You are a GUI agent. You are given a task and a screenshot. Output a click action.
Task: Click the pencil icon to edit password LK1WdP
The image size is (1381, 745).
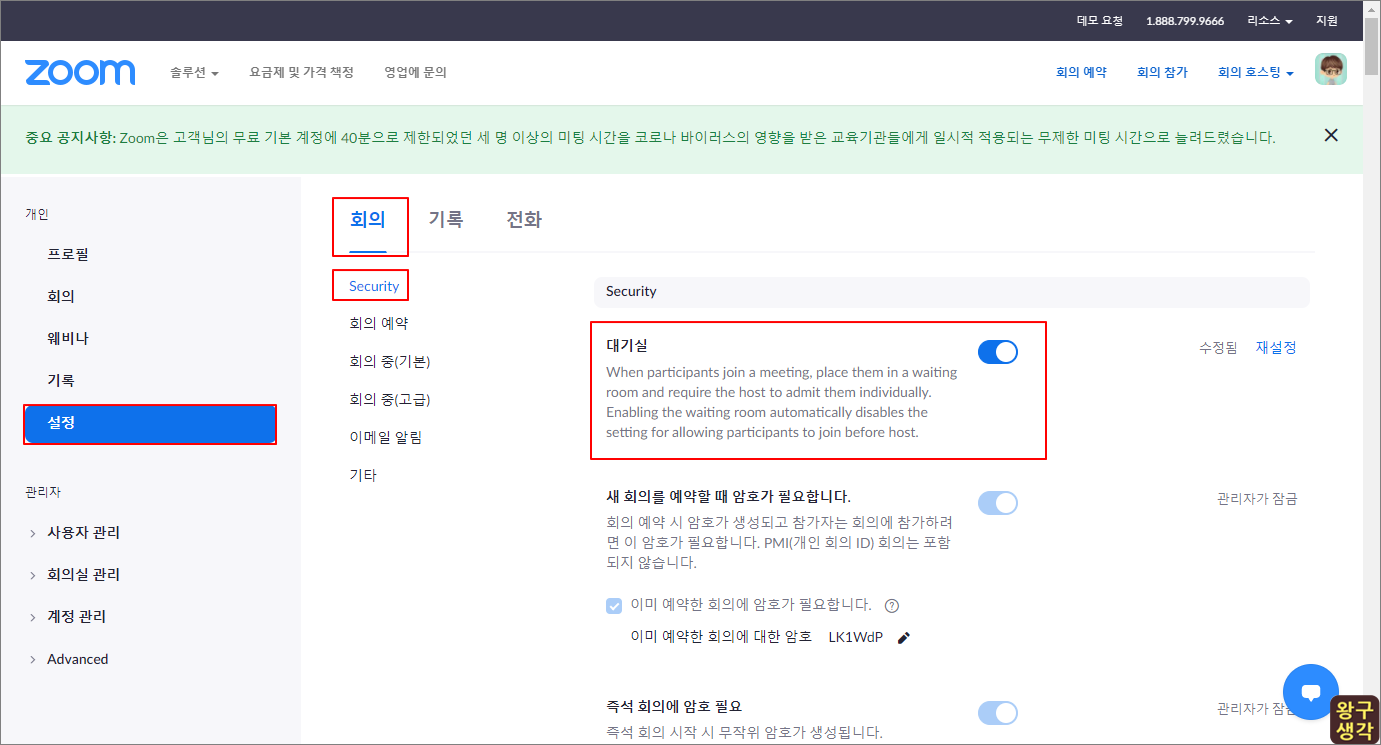tap(904, 637)
